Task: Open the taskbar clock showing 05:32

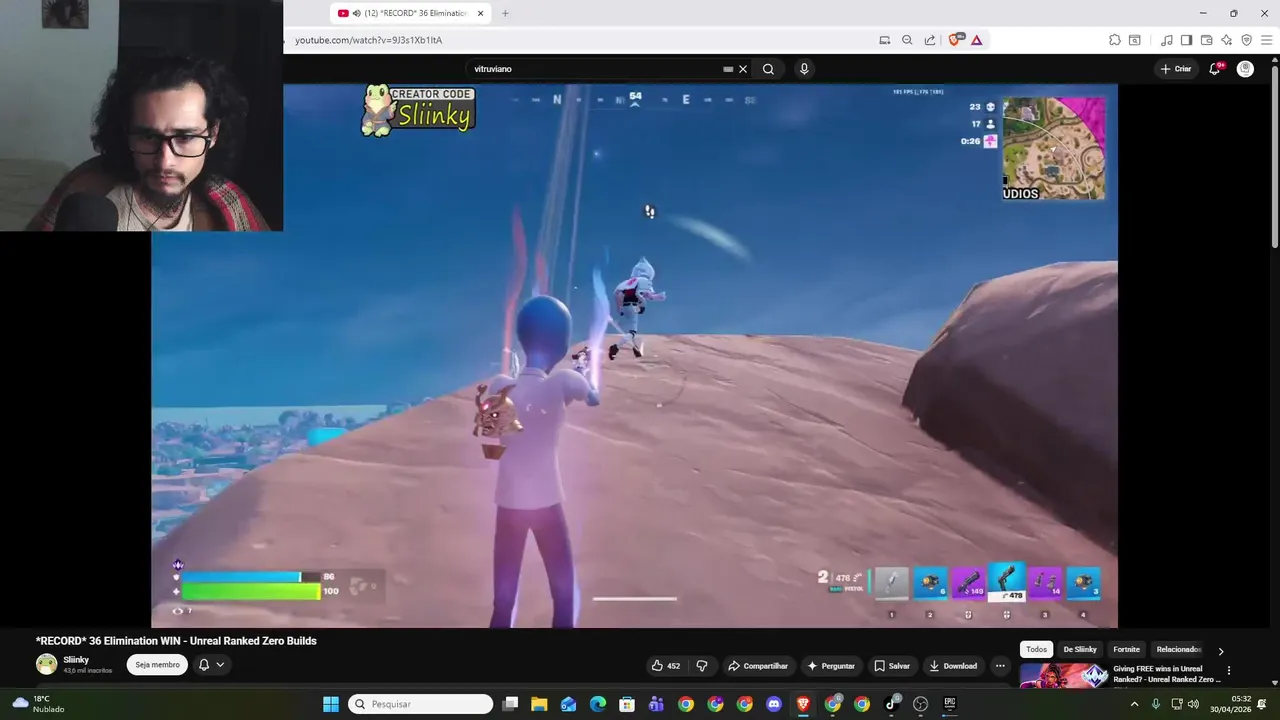Action: 1230,704
